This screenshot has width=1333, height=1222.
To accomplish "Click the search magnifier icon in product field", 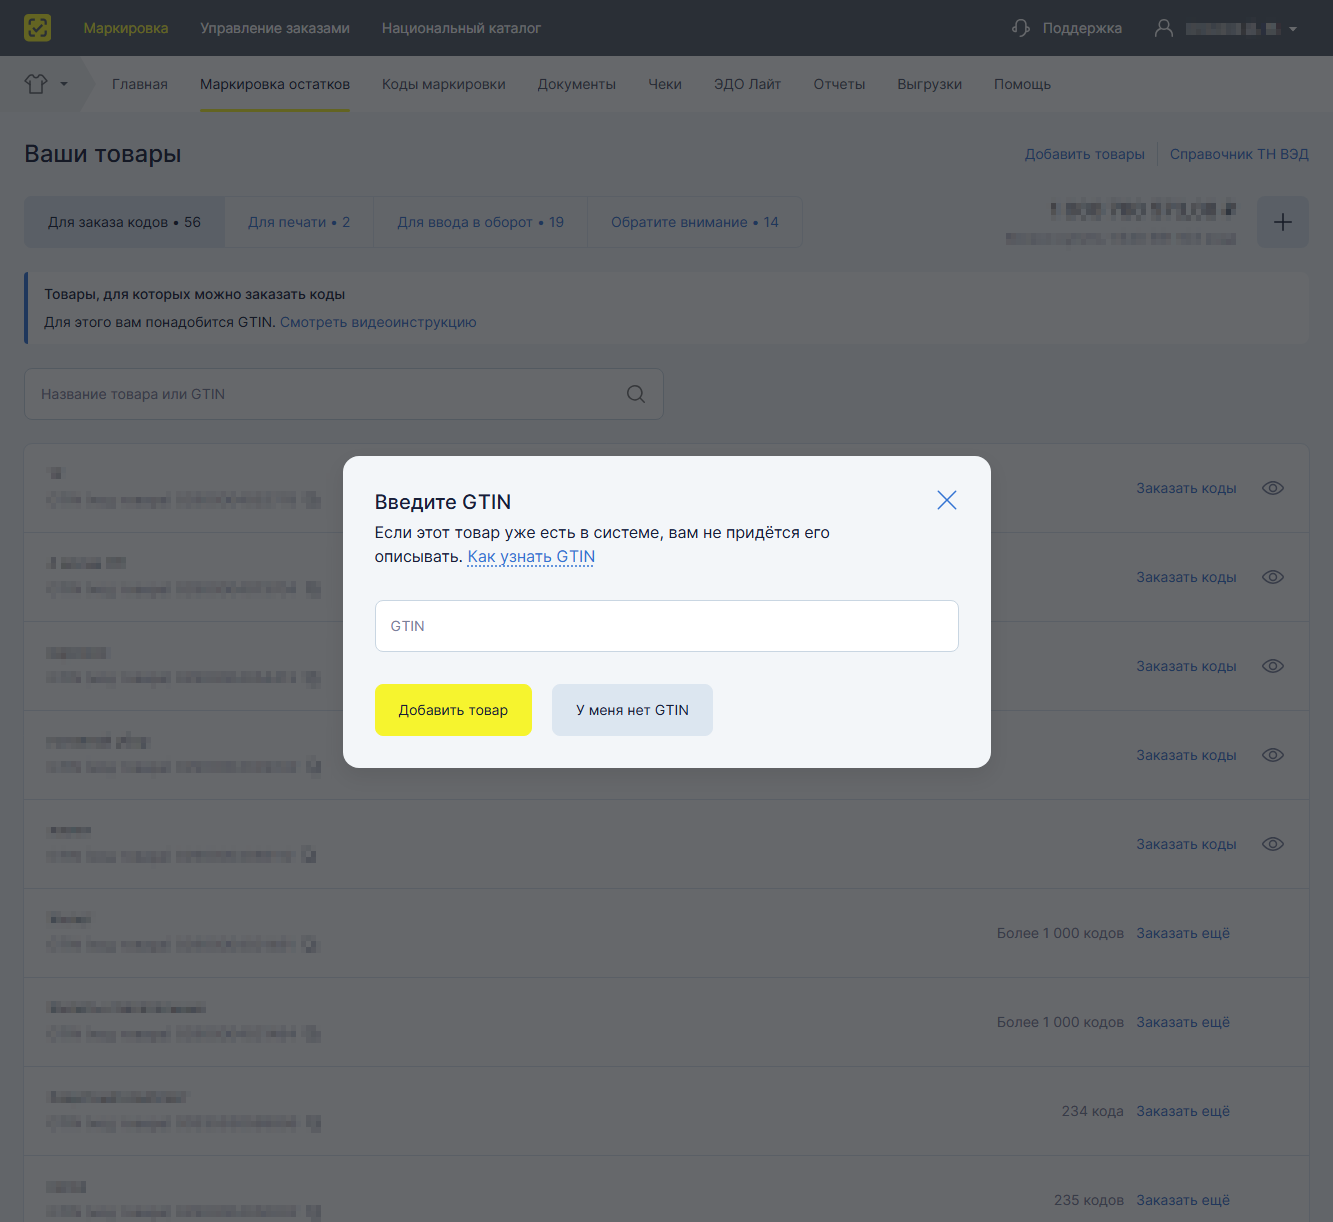I will click(x=636, y=394).
